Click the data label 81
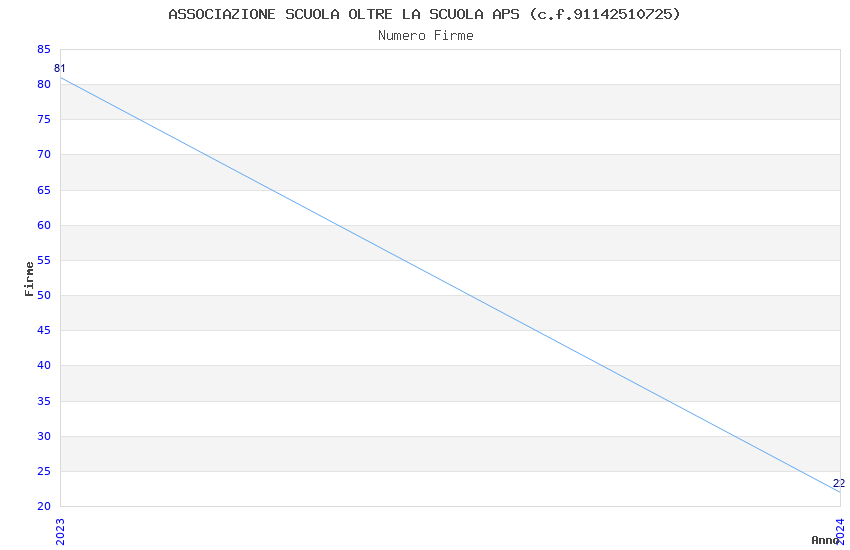 tap(60, 68)
